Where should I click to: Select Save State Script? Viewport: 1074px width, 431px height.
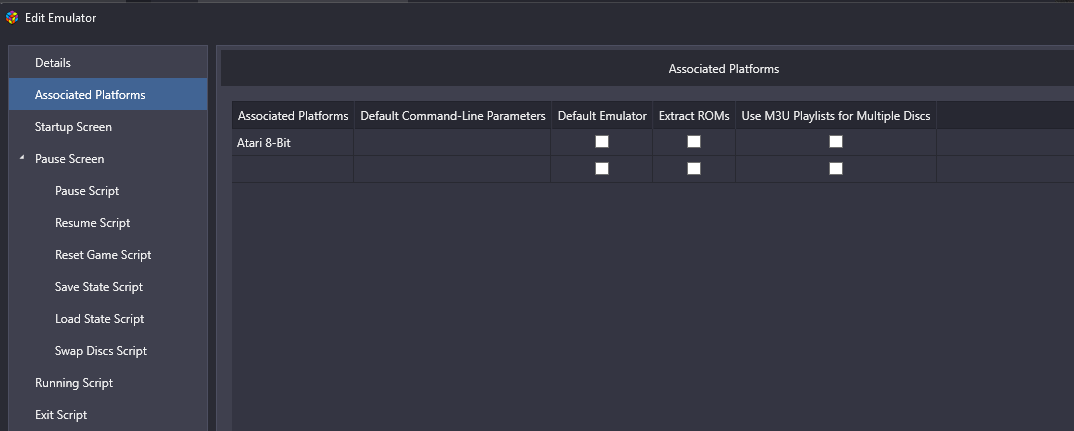coord(108,286)
